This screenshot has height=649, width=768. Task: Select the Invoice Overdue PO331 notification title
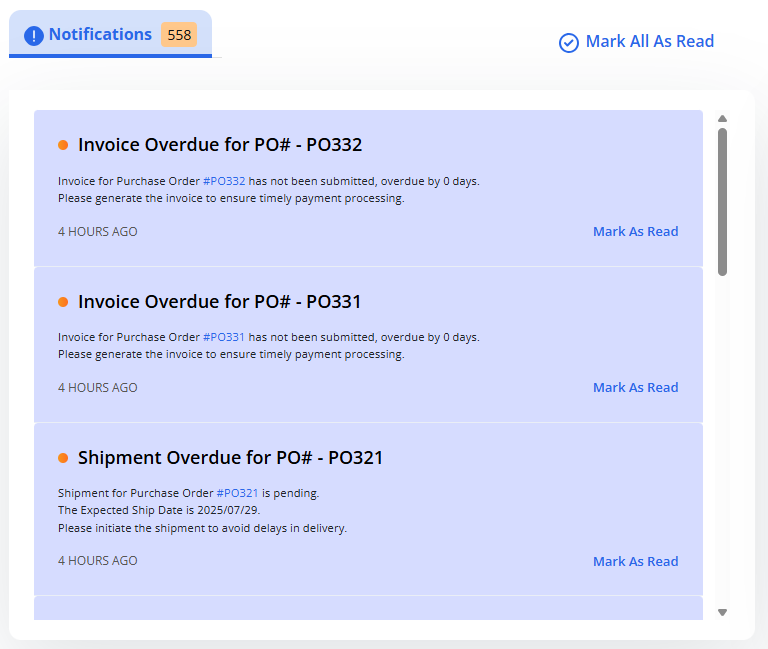pos(220,301)
